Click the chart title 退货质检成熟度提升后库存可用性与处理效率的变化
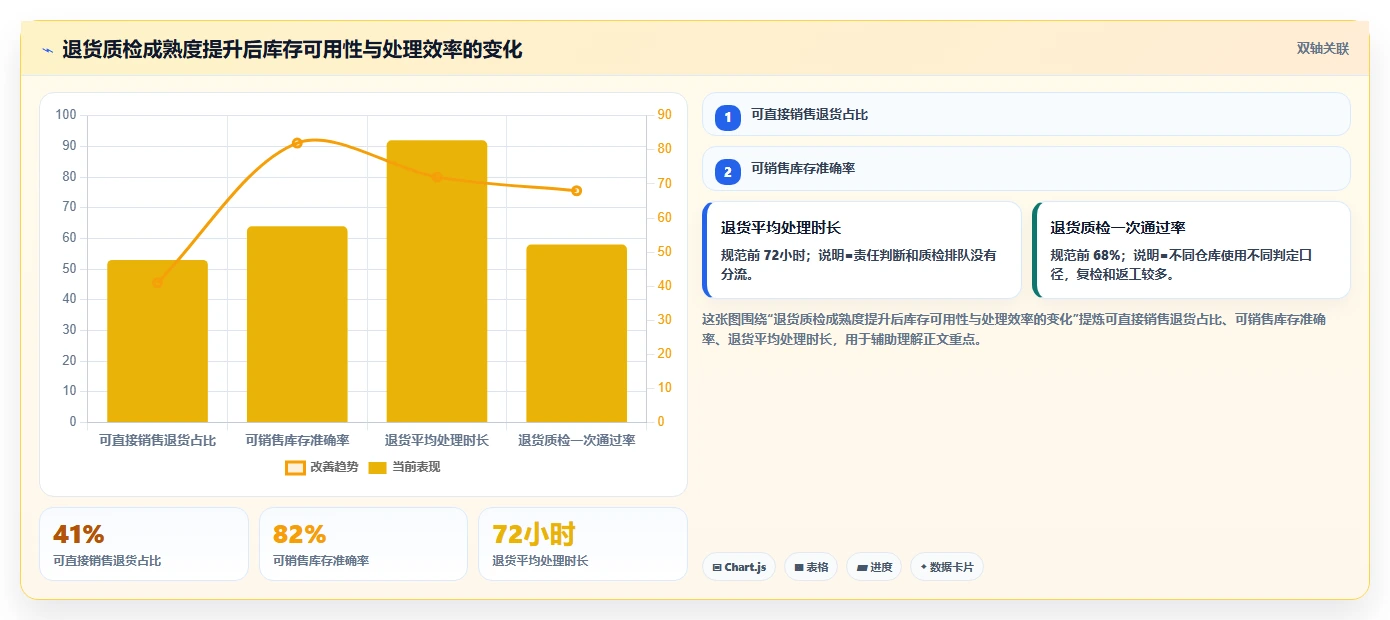1390x620 pixels. 292,50
